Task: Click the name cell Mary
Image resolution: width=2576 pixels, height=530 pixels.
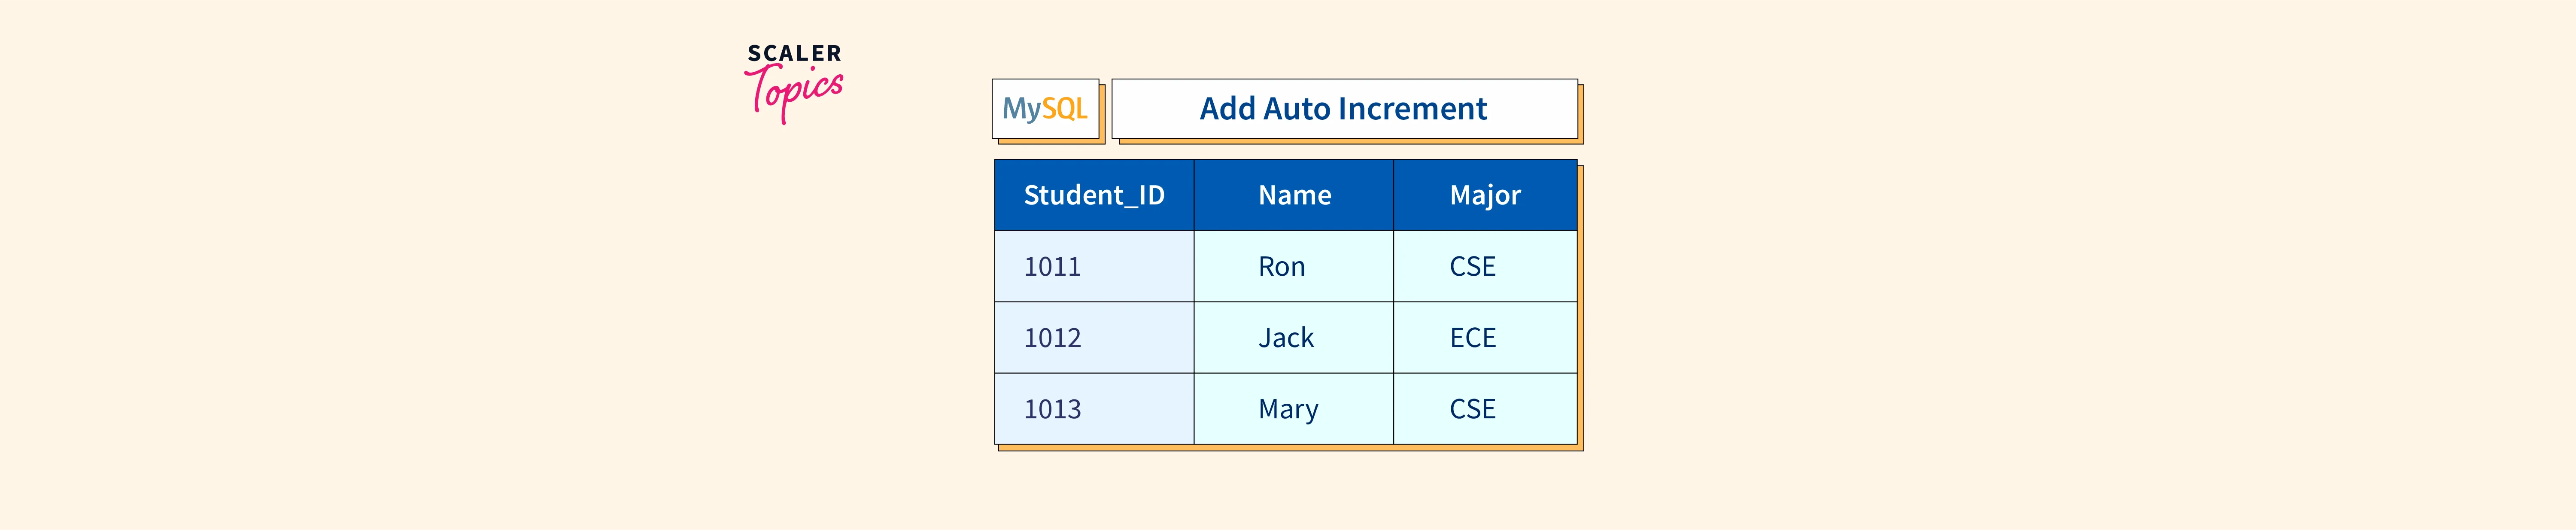Action: 1293,409
